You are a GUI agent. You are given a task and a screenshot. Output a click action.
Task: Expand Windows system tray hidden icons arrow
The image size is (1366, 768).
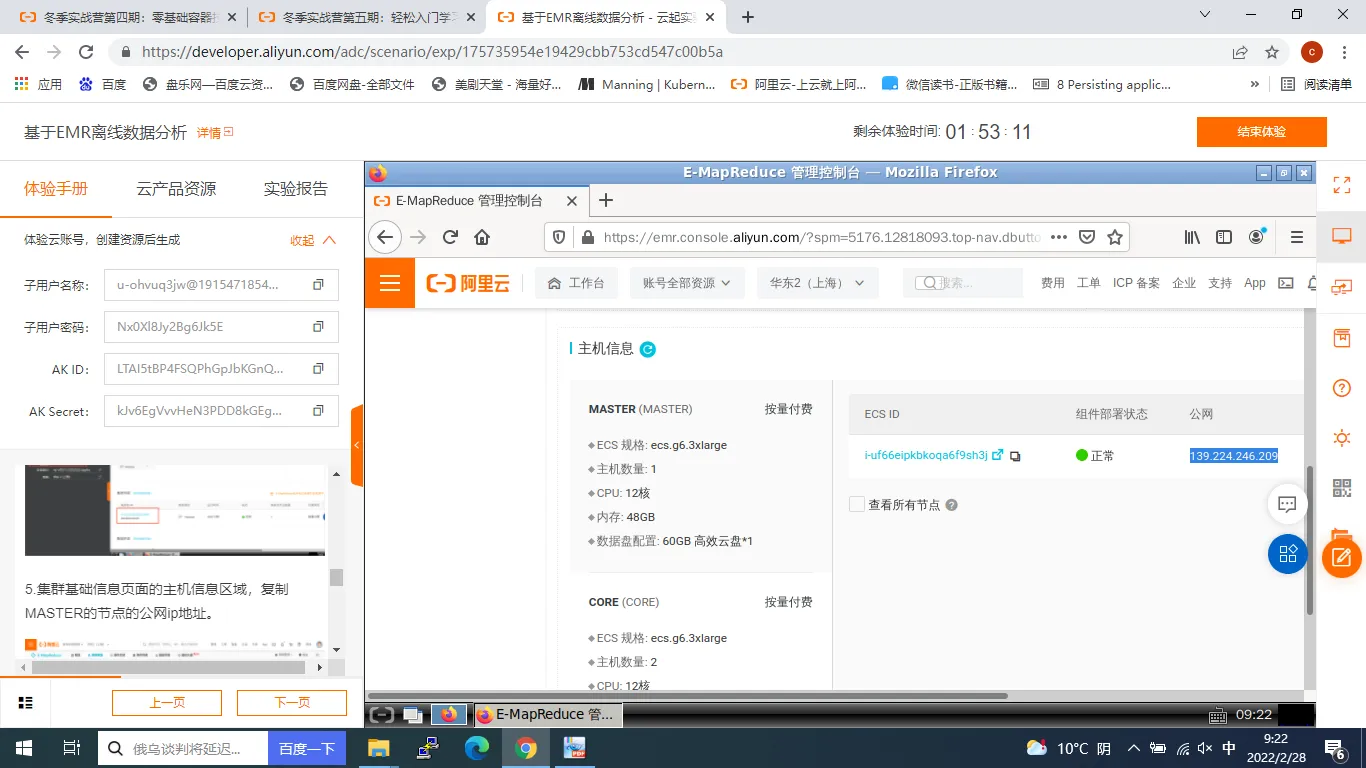[1133, 748]
